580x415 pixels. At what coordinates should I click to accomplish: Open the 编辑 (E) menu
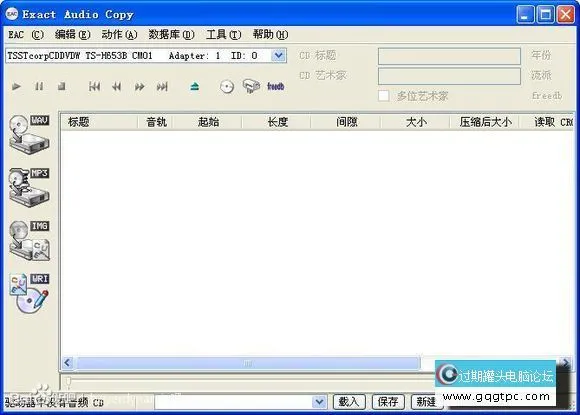pos(72,35)
